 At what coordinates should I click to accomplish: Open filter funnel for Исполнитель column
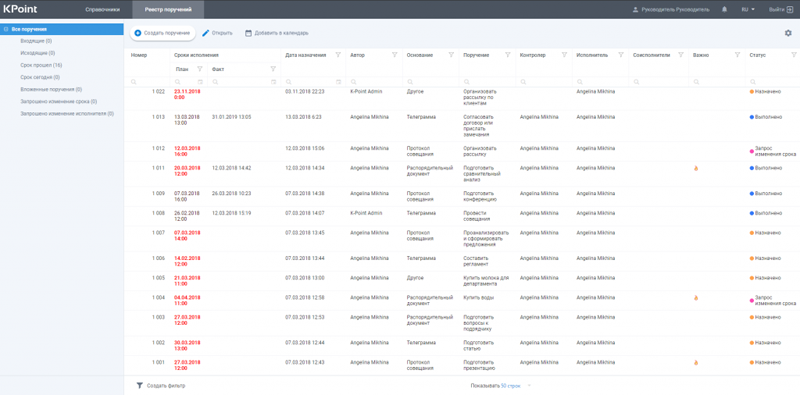pyautogui.click(x=621, y=55)
